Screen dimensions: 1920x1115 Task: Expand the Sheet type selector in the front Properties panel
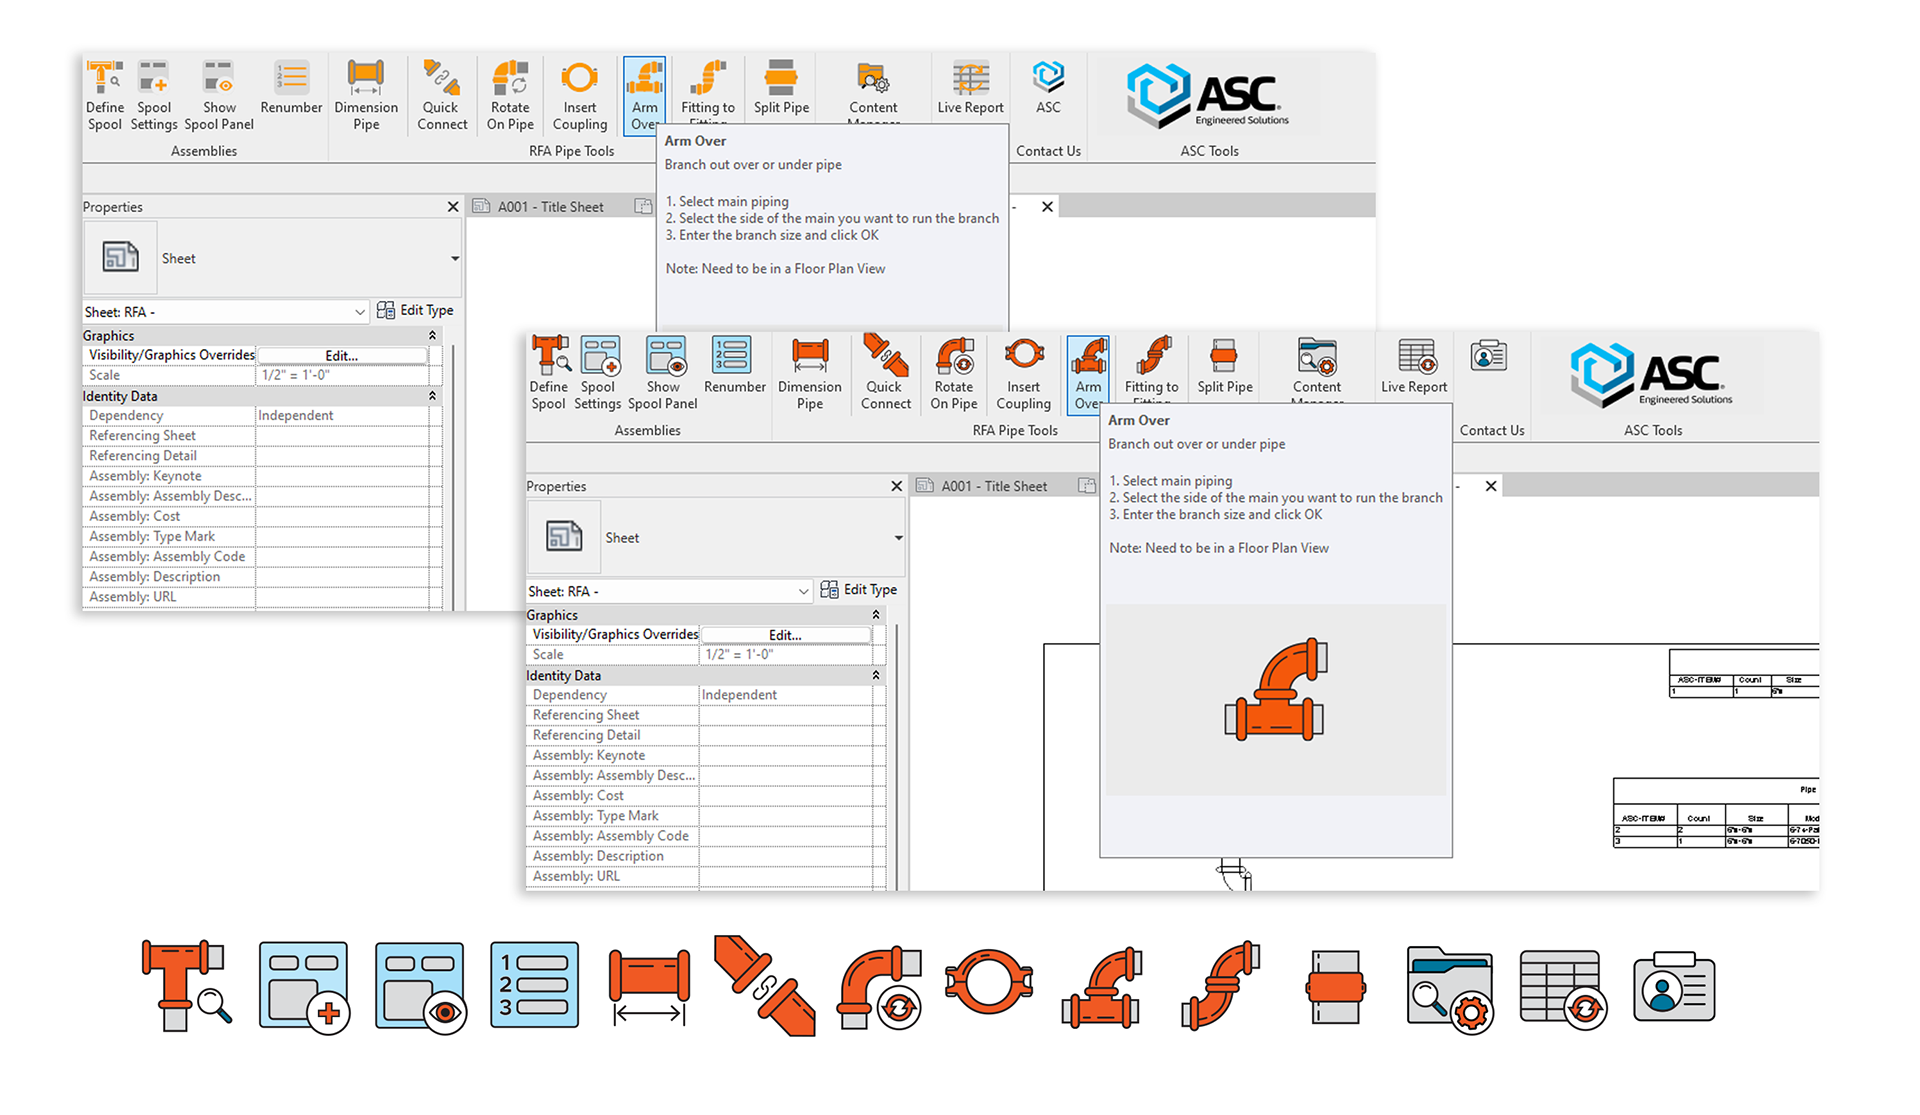898,538
